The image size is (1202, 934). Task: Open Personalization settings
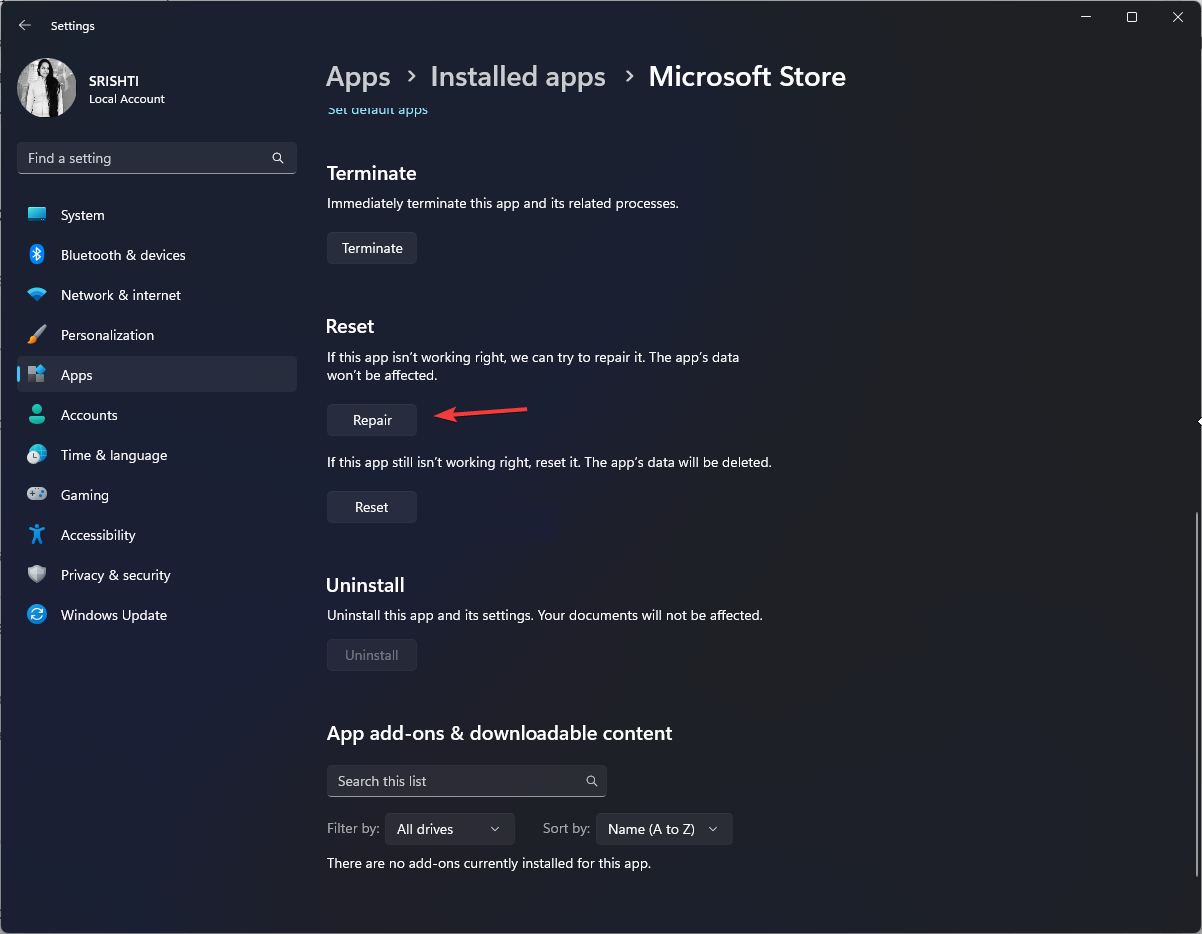click(157, 335)
